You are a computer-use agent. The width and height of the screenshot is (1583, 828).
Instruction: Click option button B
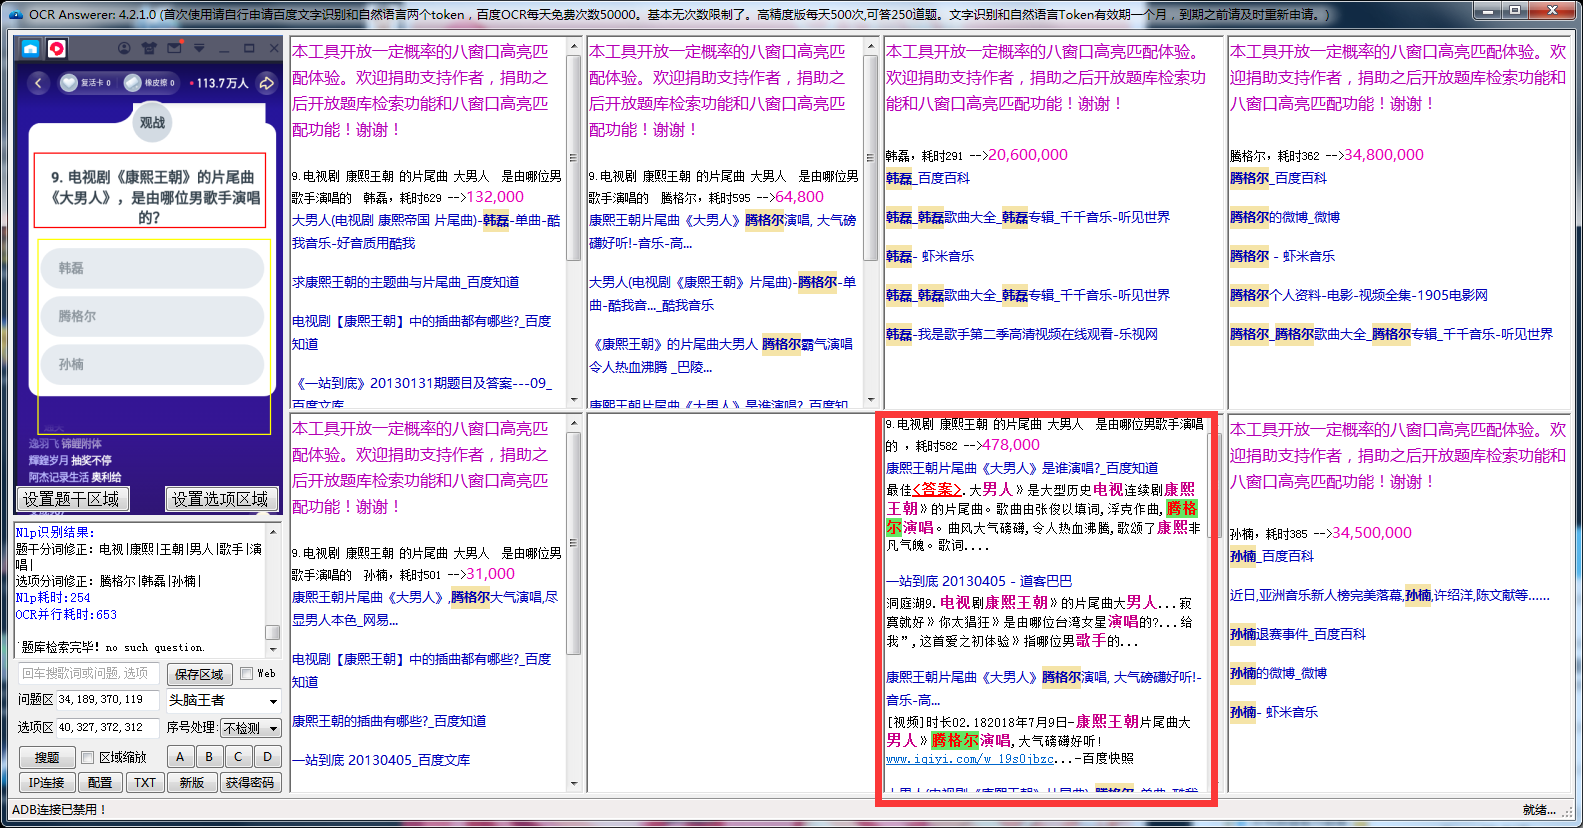[209, 757]
